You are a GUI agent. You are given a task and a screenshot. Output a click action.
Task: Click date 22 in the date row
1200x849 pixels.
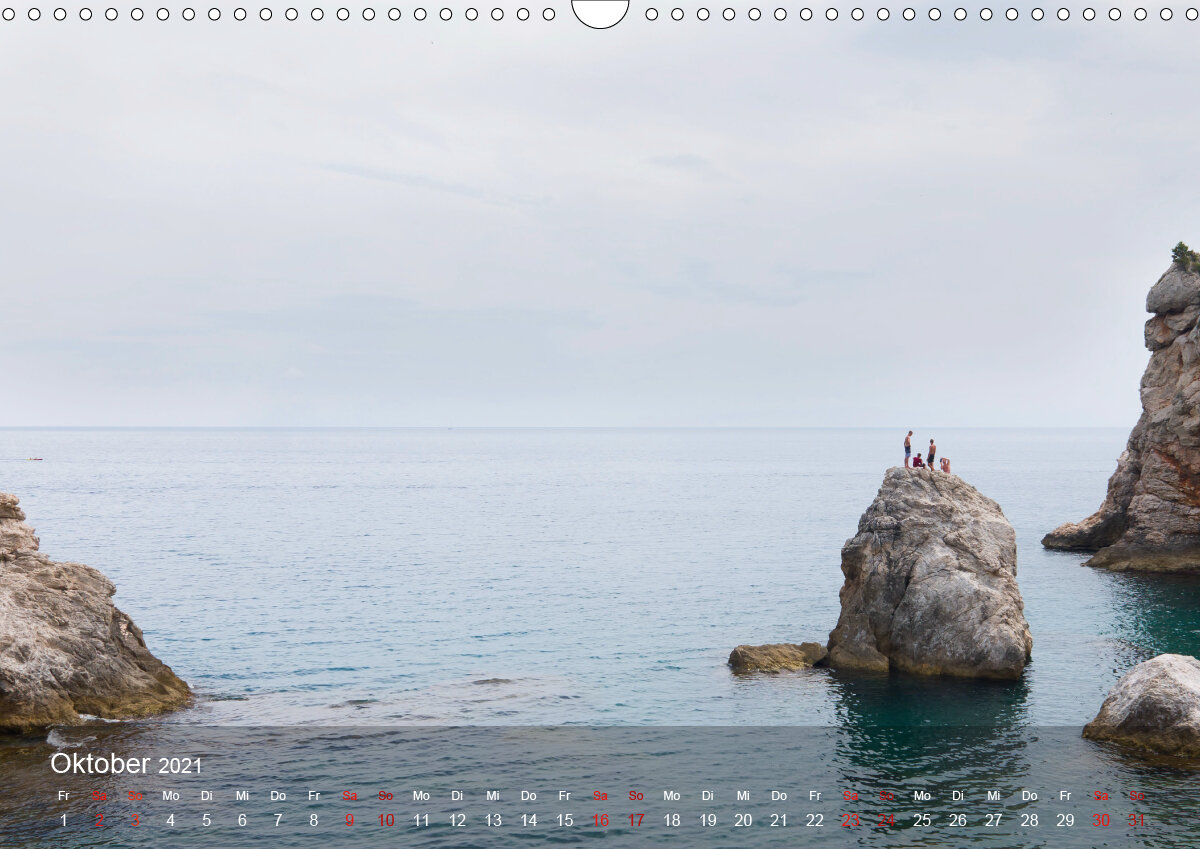815,820
